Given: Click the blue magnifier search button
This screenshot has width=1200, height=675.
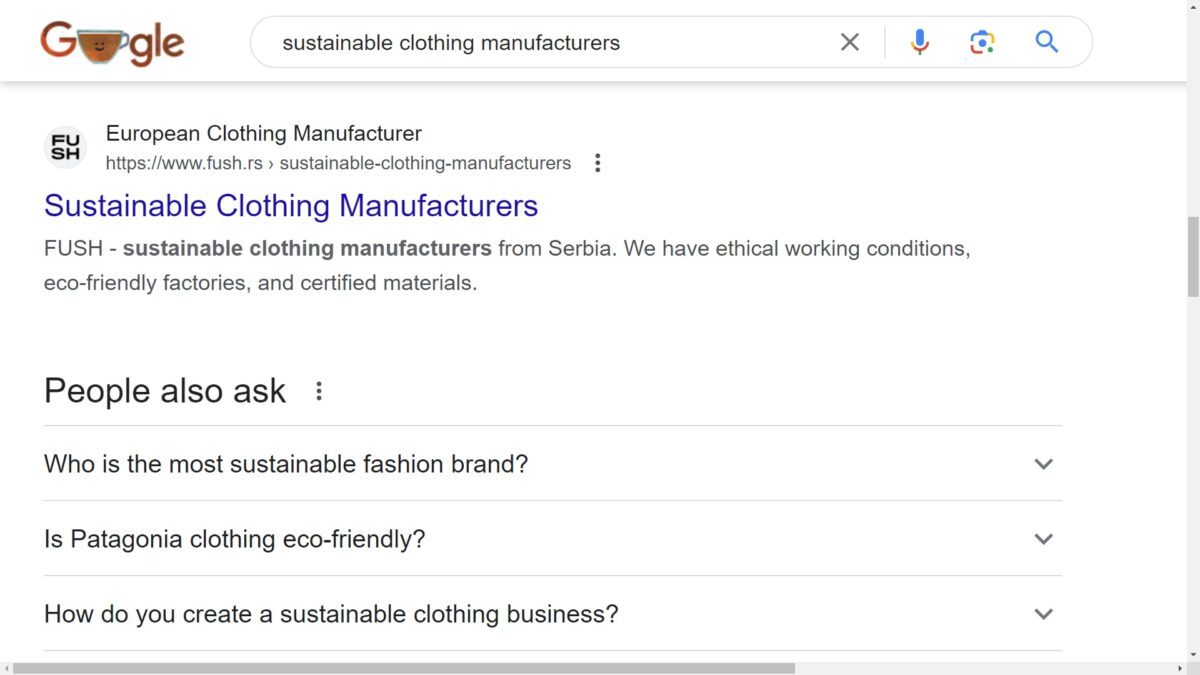Looking at the screenshot, I should click(x=1046, y=42).
